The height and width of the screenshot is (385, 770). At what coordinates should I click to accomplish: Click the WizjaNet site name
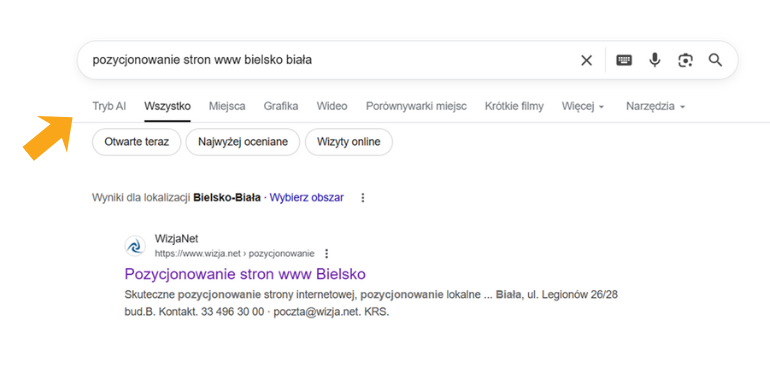tap(176, 239)
